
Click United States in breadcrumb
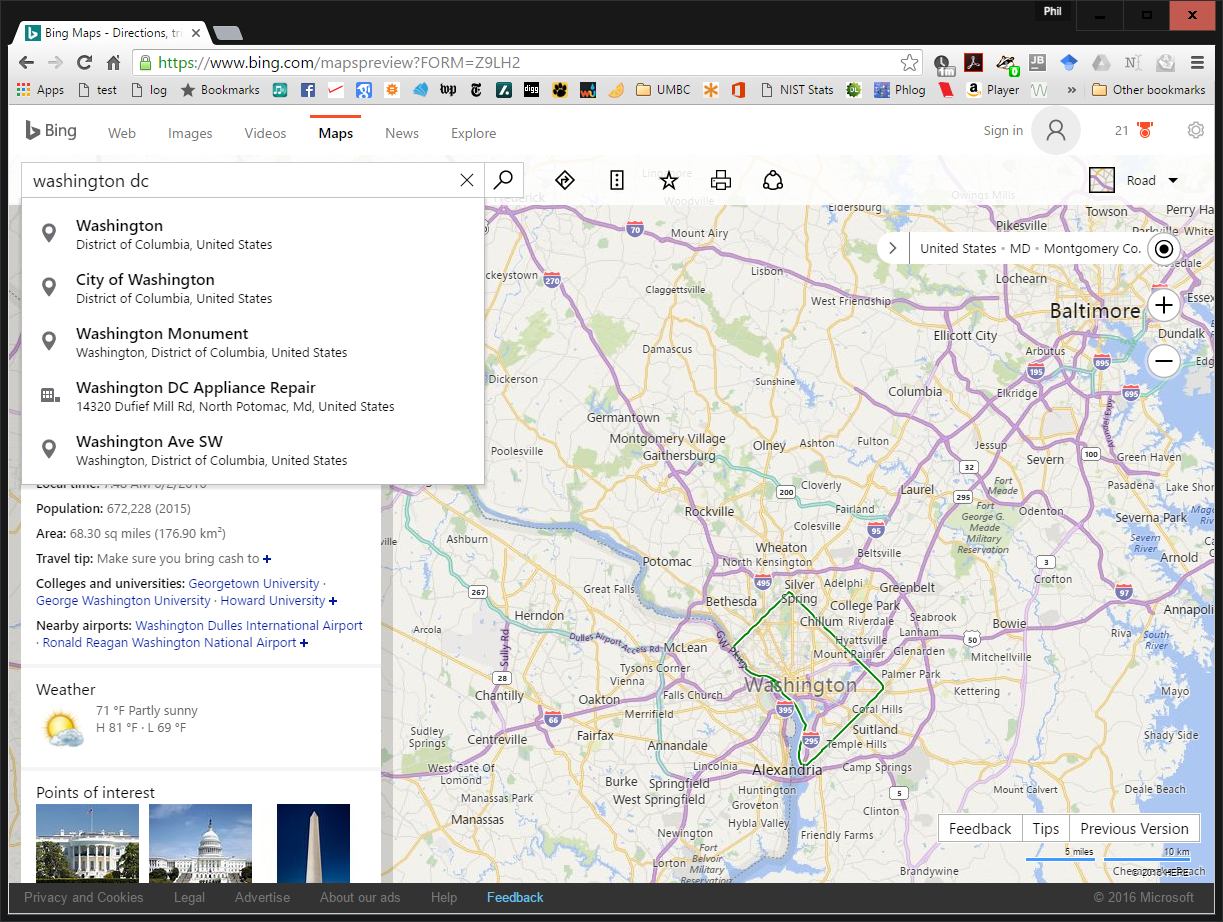958,249
